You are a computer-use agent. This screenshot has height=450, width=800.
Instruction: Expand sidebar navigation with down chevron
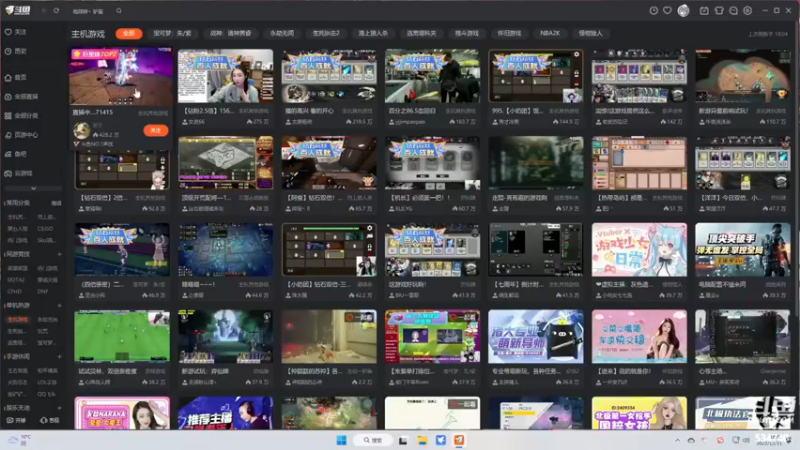pos(33,188)
